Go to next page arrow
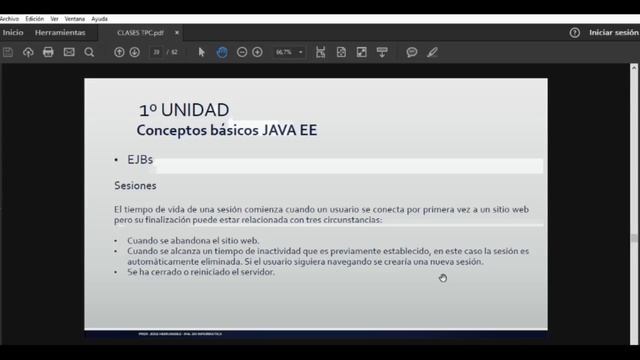The image size is (640, 360). 135,52
